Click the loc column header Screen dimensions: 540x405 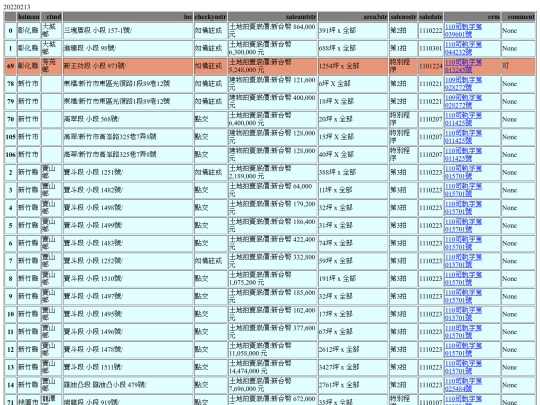click(x=128, y=17)
